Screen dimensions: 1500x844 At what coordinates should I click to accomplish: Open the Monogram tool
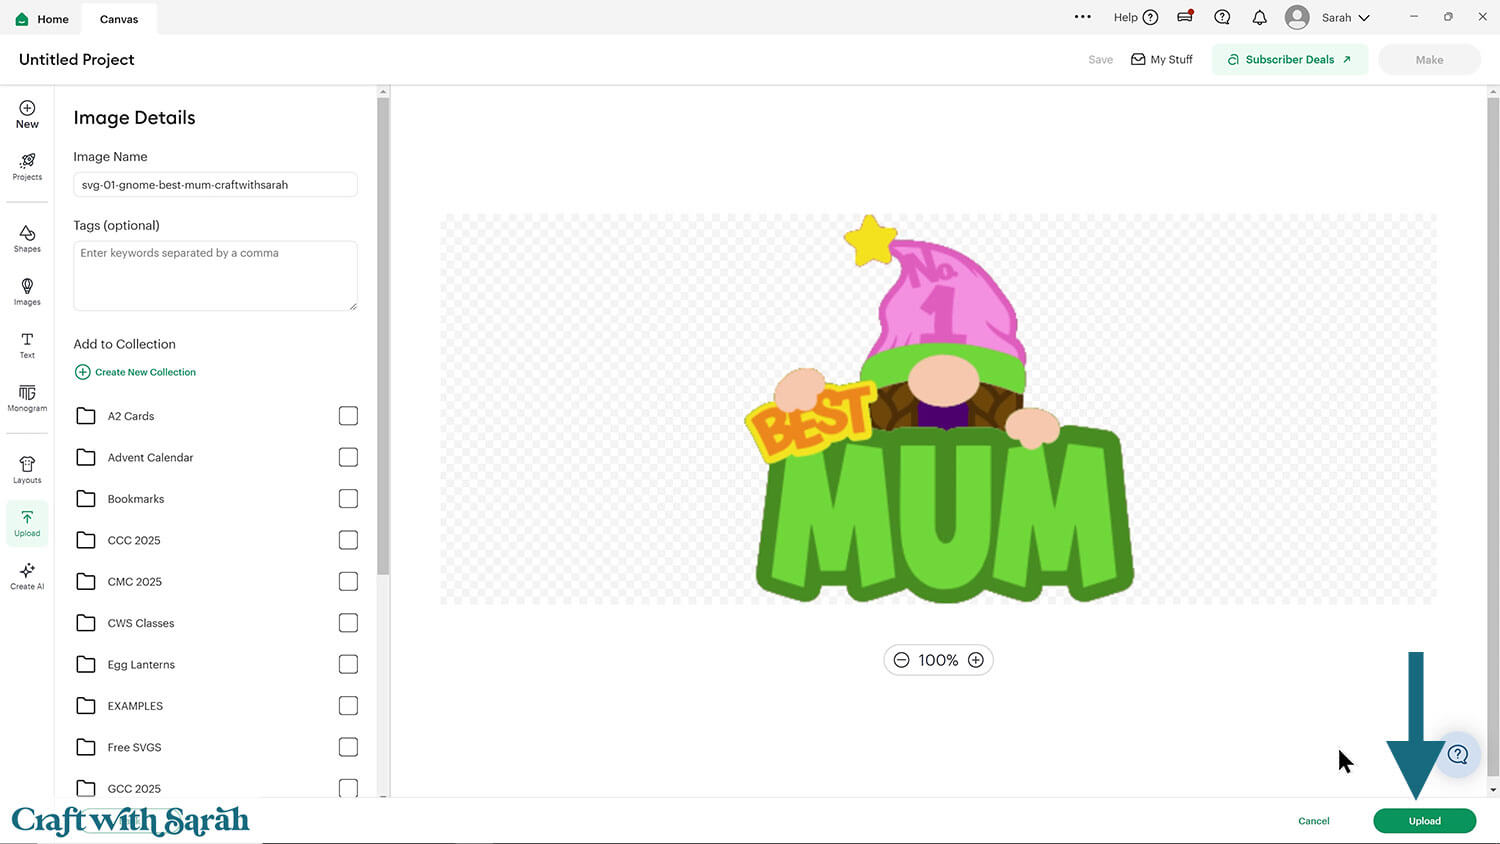click(27, 398)
